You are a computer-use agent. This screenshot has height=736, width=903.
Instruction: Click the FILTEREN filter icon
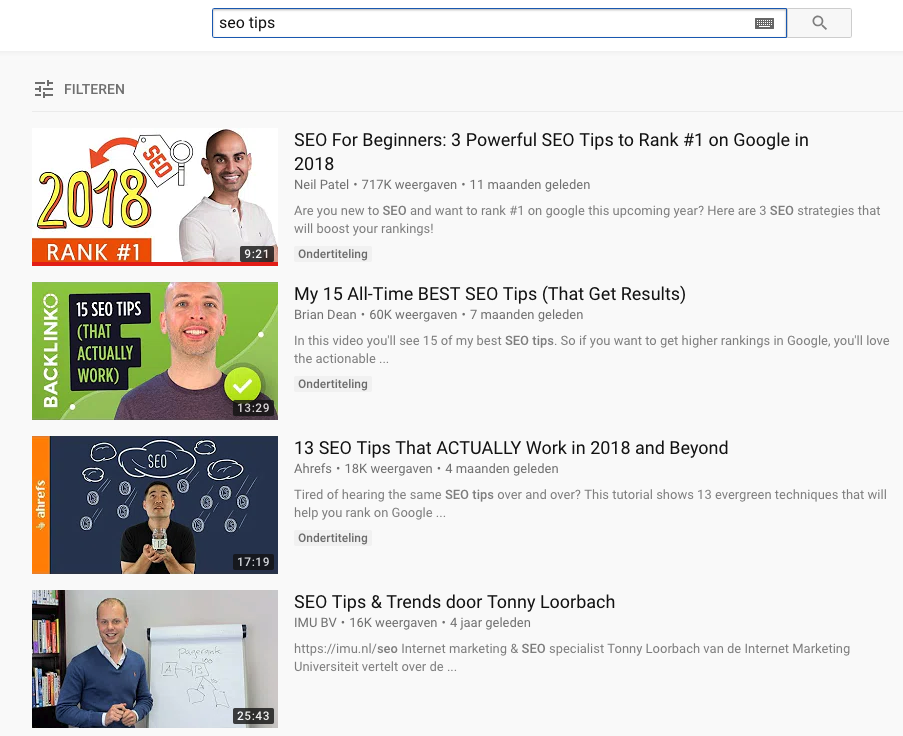pos(44,89)
